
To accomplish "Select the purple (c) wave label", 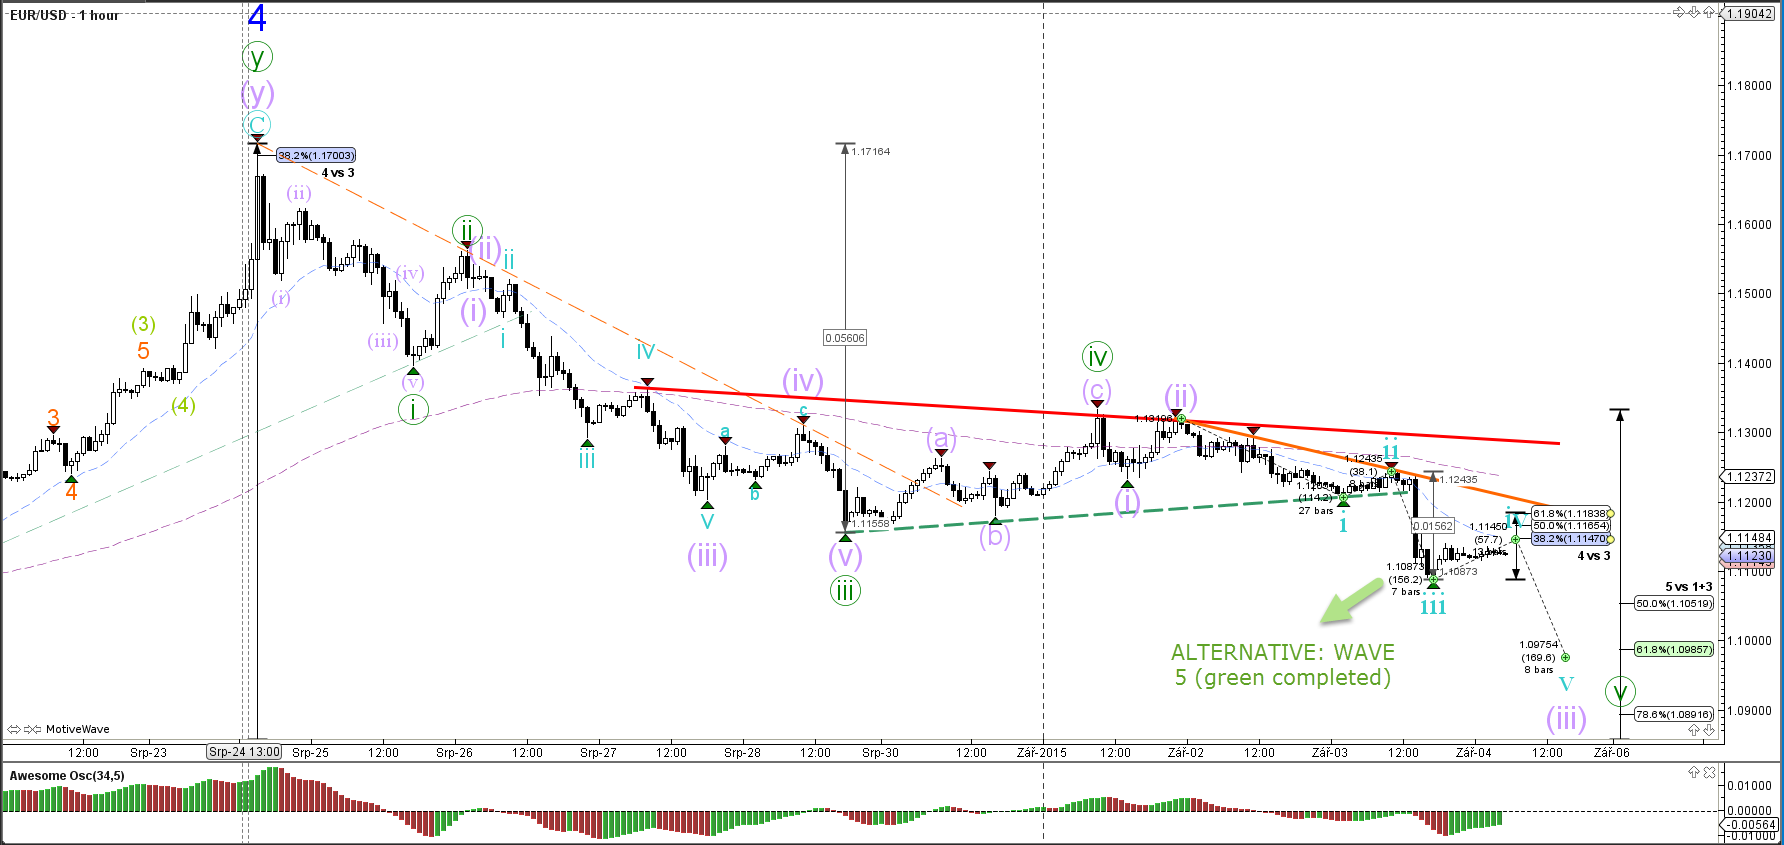I will pyautogui.click(x=1097, y=390).
